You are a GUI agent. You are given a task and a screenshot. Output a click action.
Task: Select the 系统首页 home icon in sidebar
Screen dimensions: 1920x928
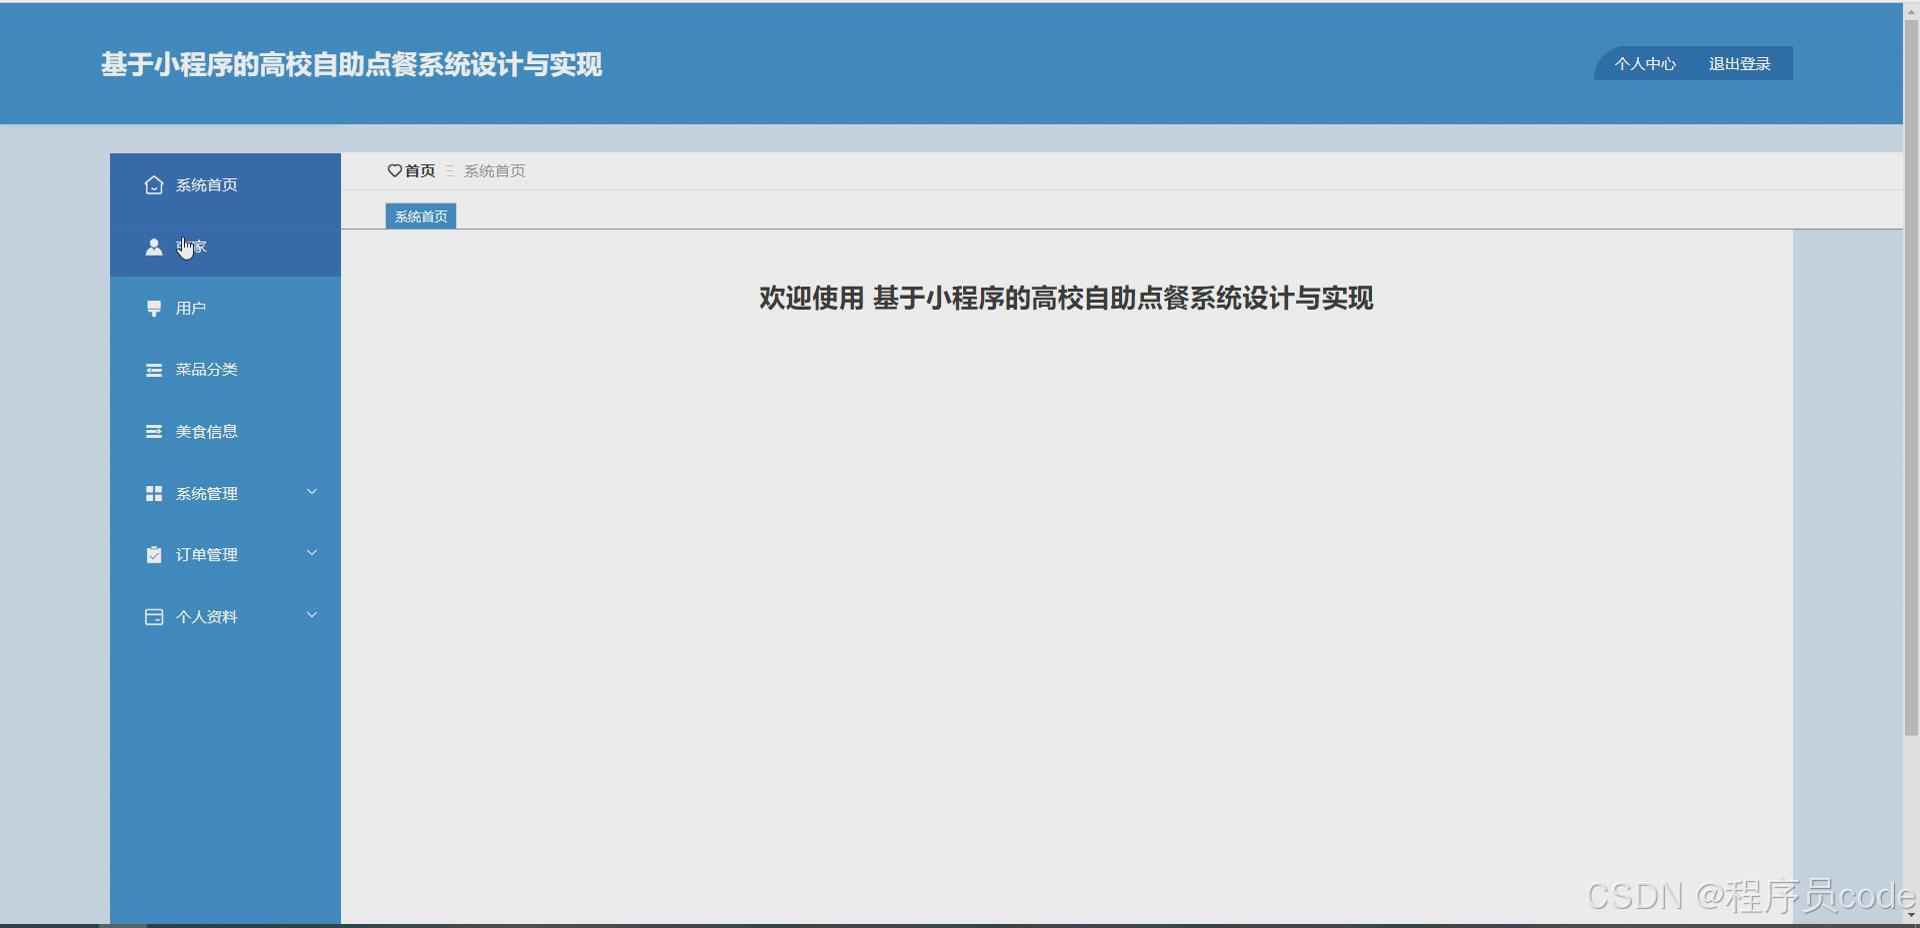153,185
